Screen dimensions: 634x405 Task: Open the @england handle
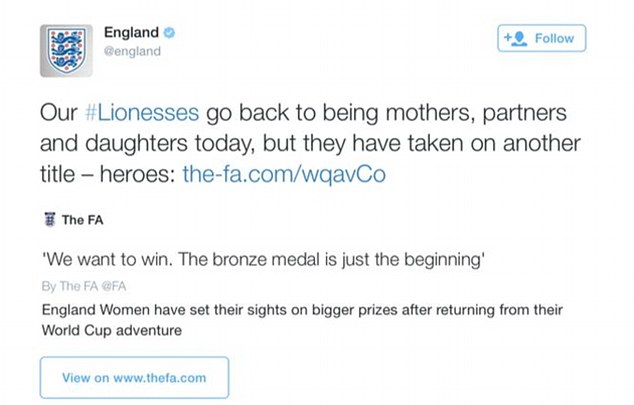click(x=132, y=51)
